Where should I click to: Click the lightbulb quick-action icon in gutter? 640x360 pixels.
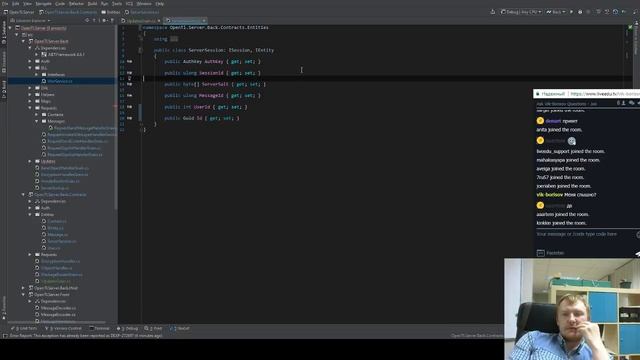pyautogui.click(x=130, y=78)
